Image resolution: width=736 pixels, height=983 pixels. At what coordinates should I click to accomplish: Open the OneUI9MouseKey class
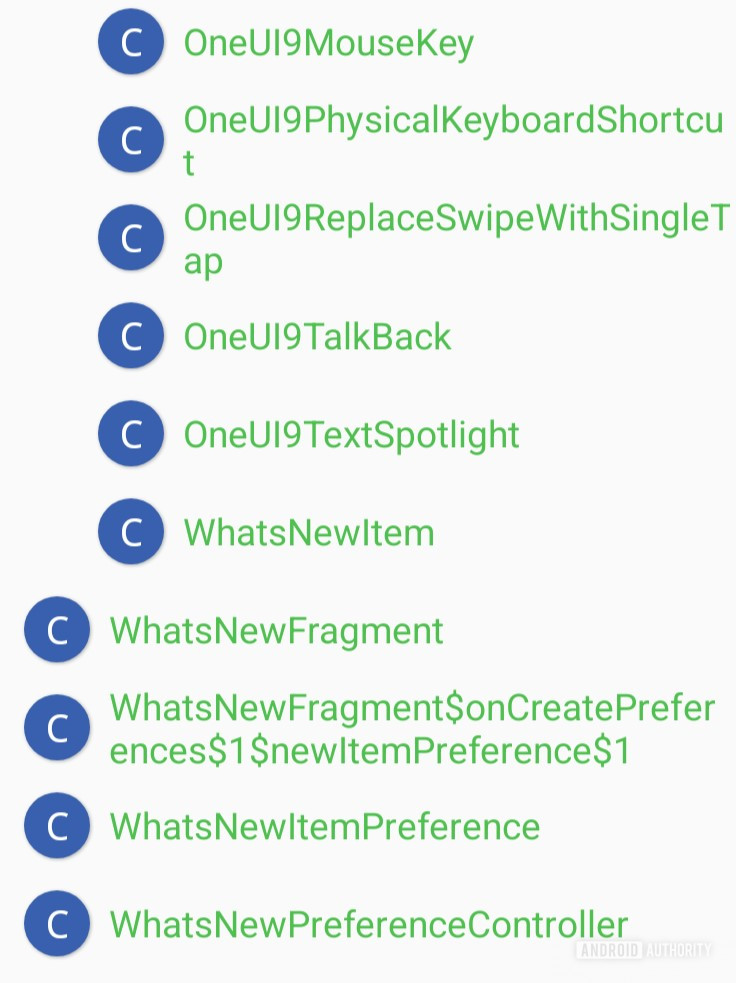click(328, 42)
